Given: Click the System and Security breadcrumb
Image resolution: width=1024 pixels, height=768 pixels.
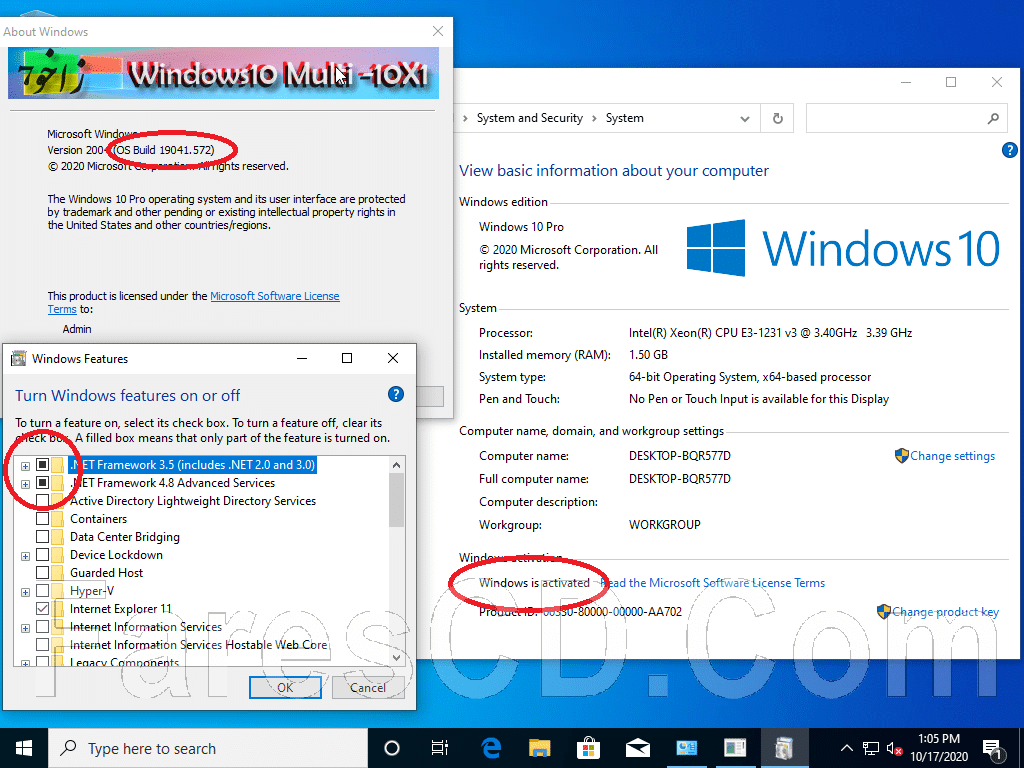Looking at the screenshot, I should coord(529,118).
